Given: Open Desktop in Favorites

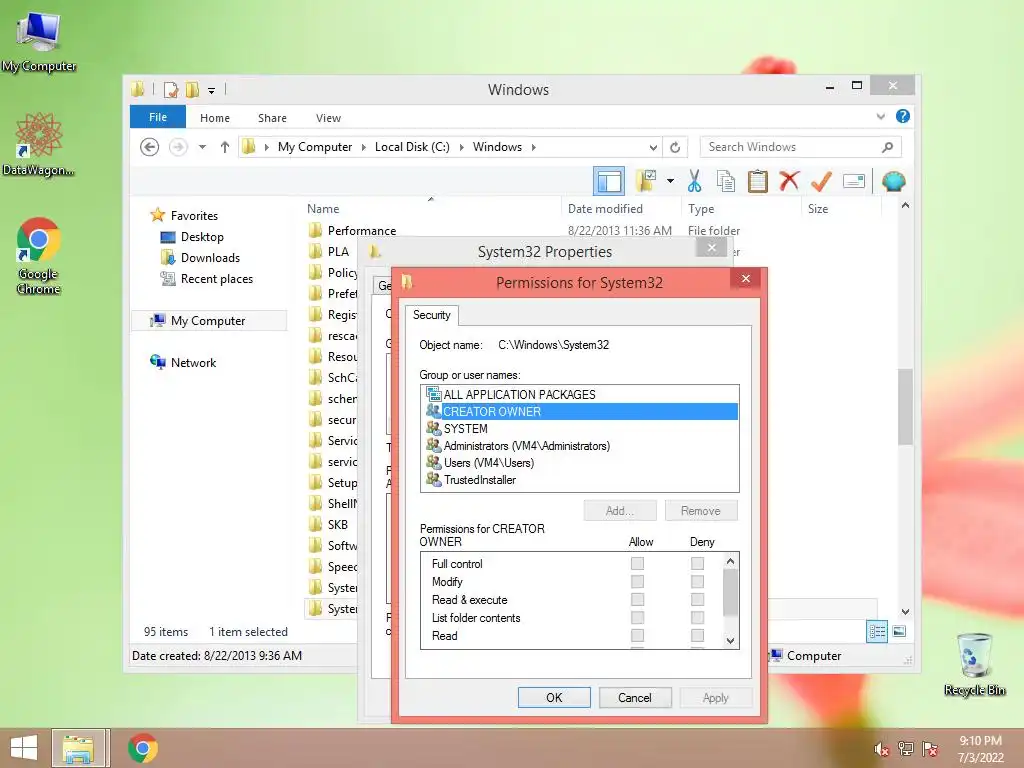Looking at the screenshot, I should pyautogui.click(x=202, y=237).
